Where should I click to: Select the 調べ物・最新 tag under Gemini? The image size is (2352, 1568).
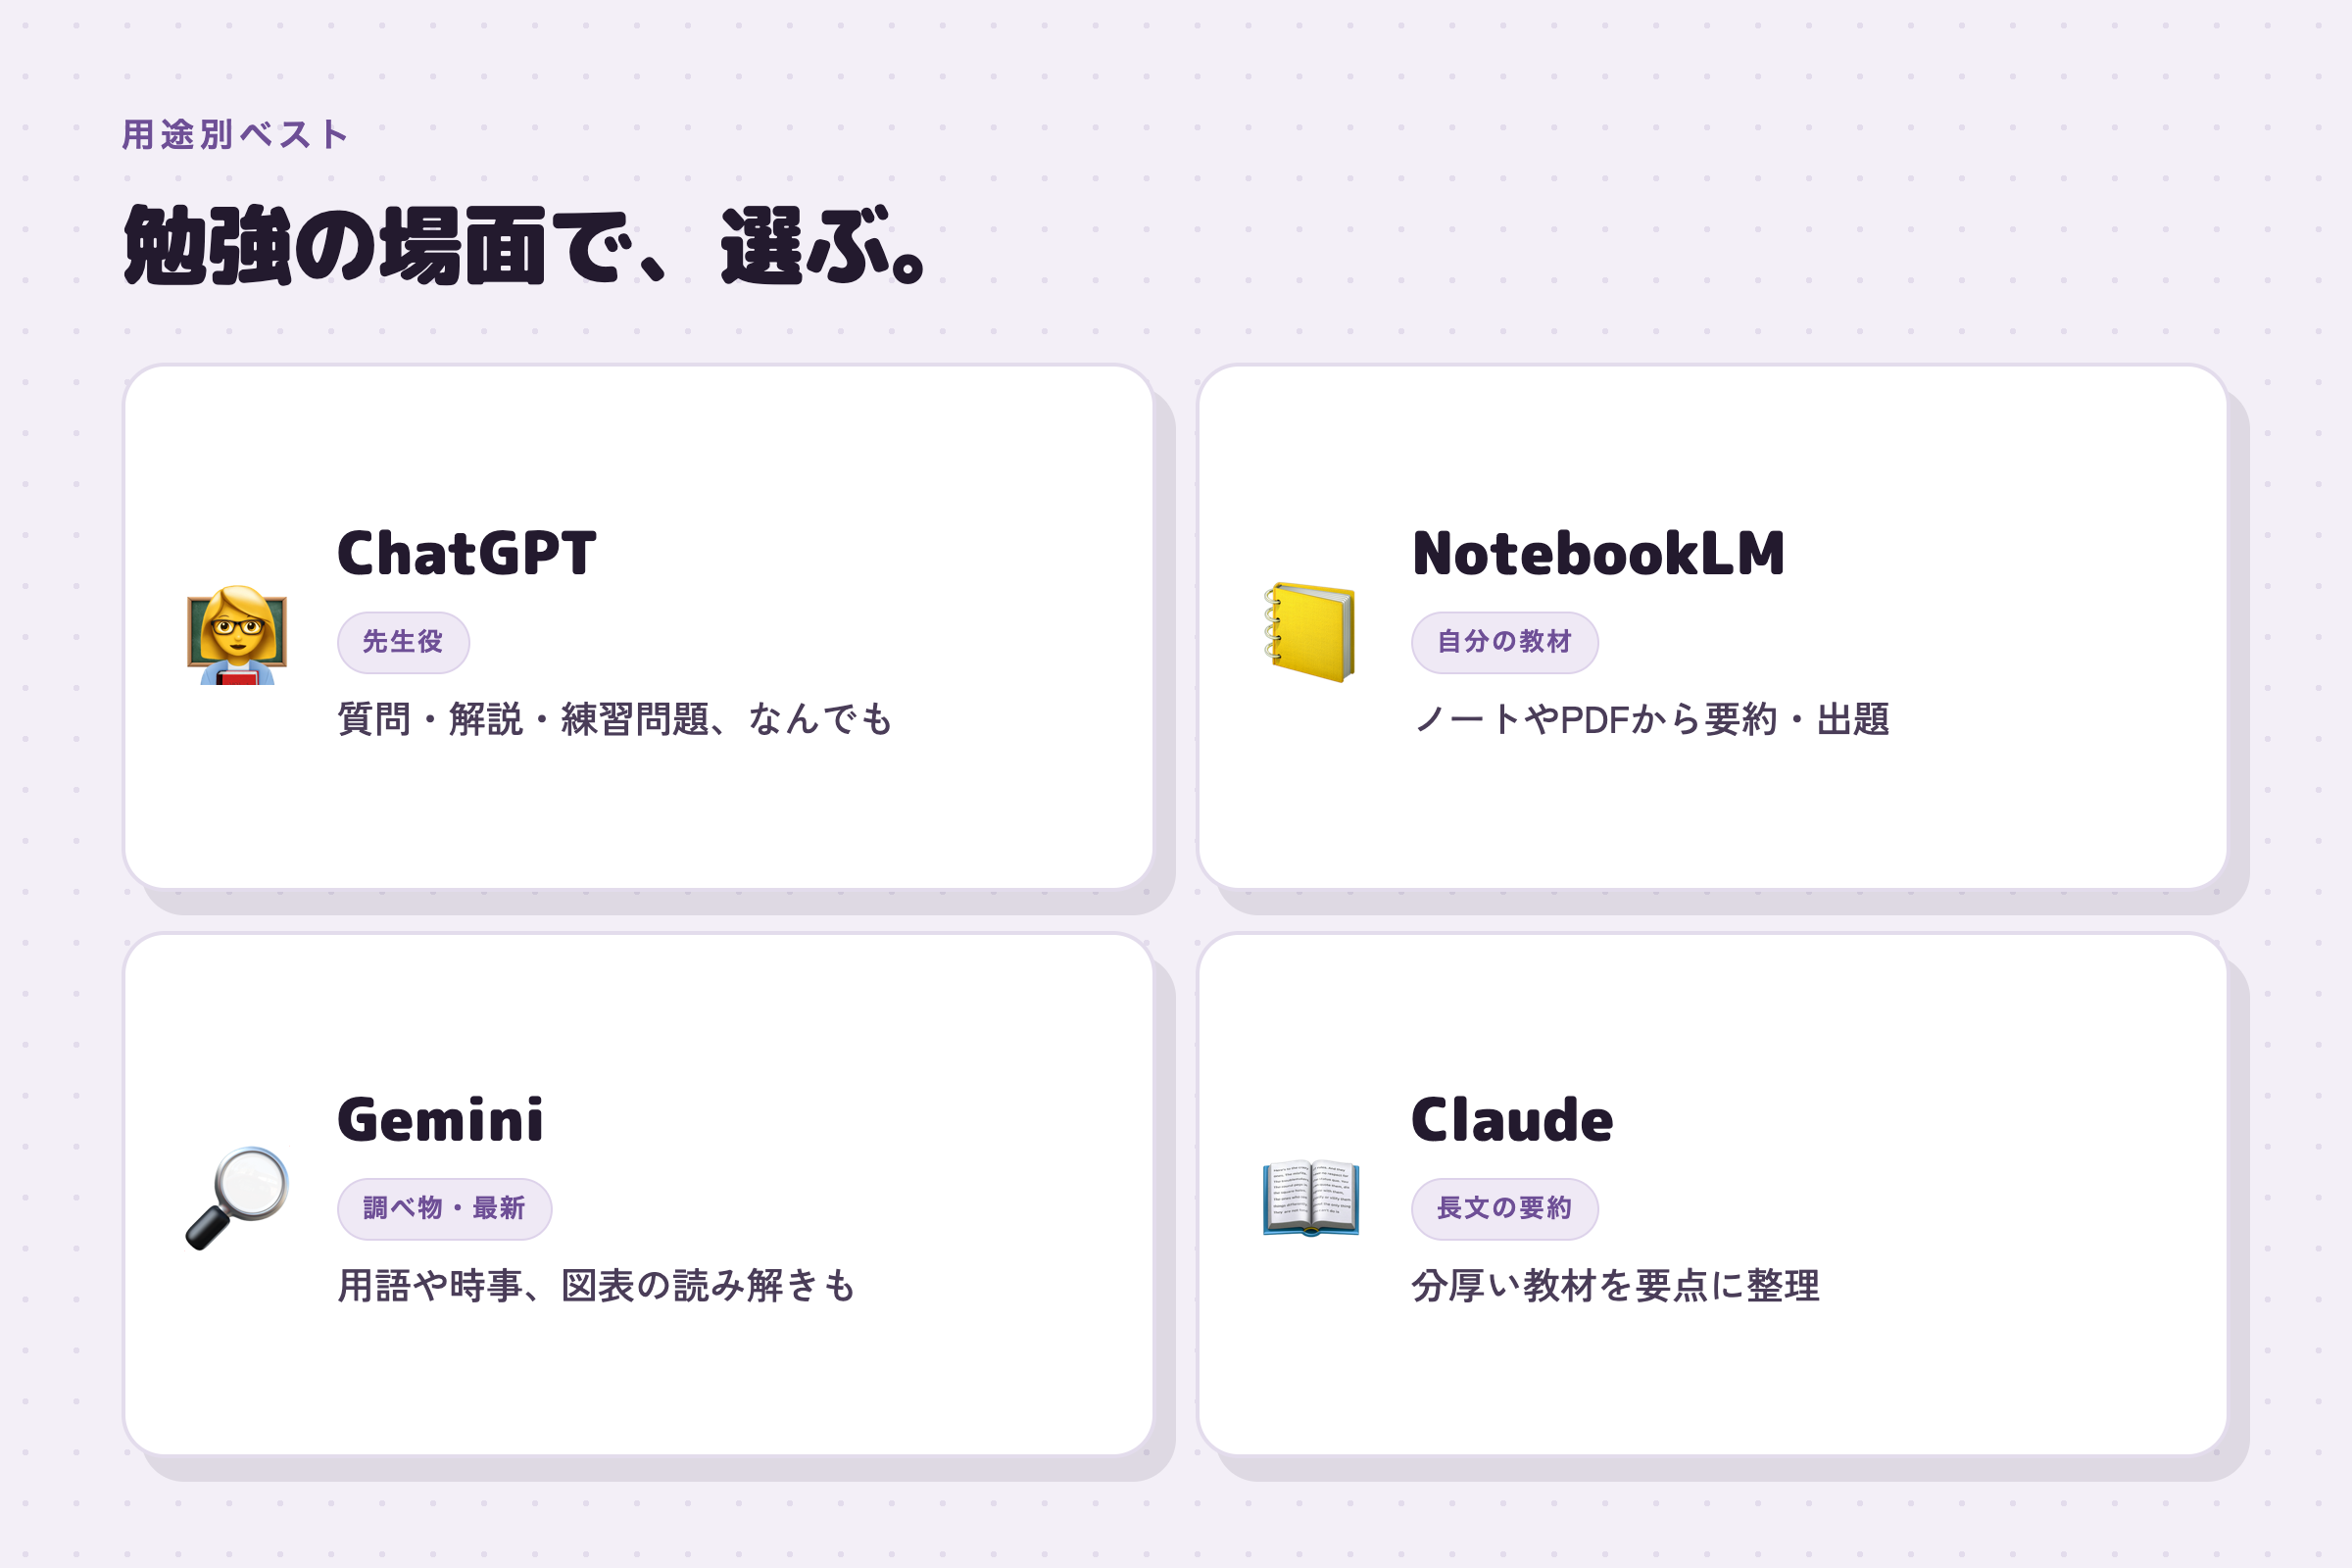pos(444,1208)
